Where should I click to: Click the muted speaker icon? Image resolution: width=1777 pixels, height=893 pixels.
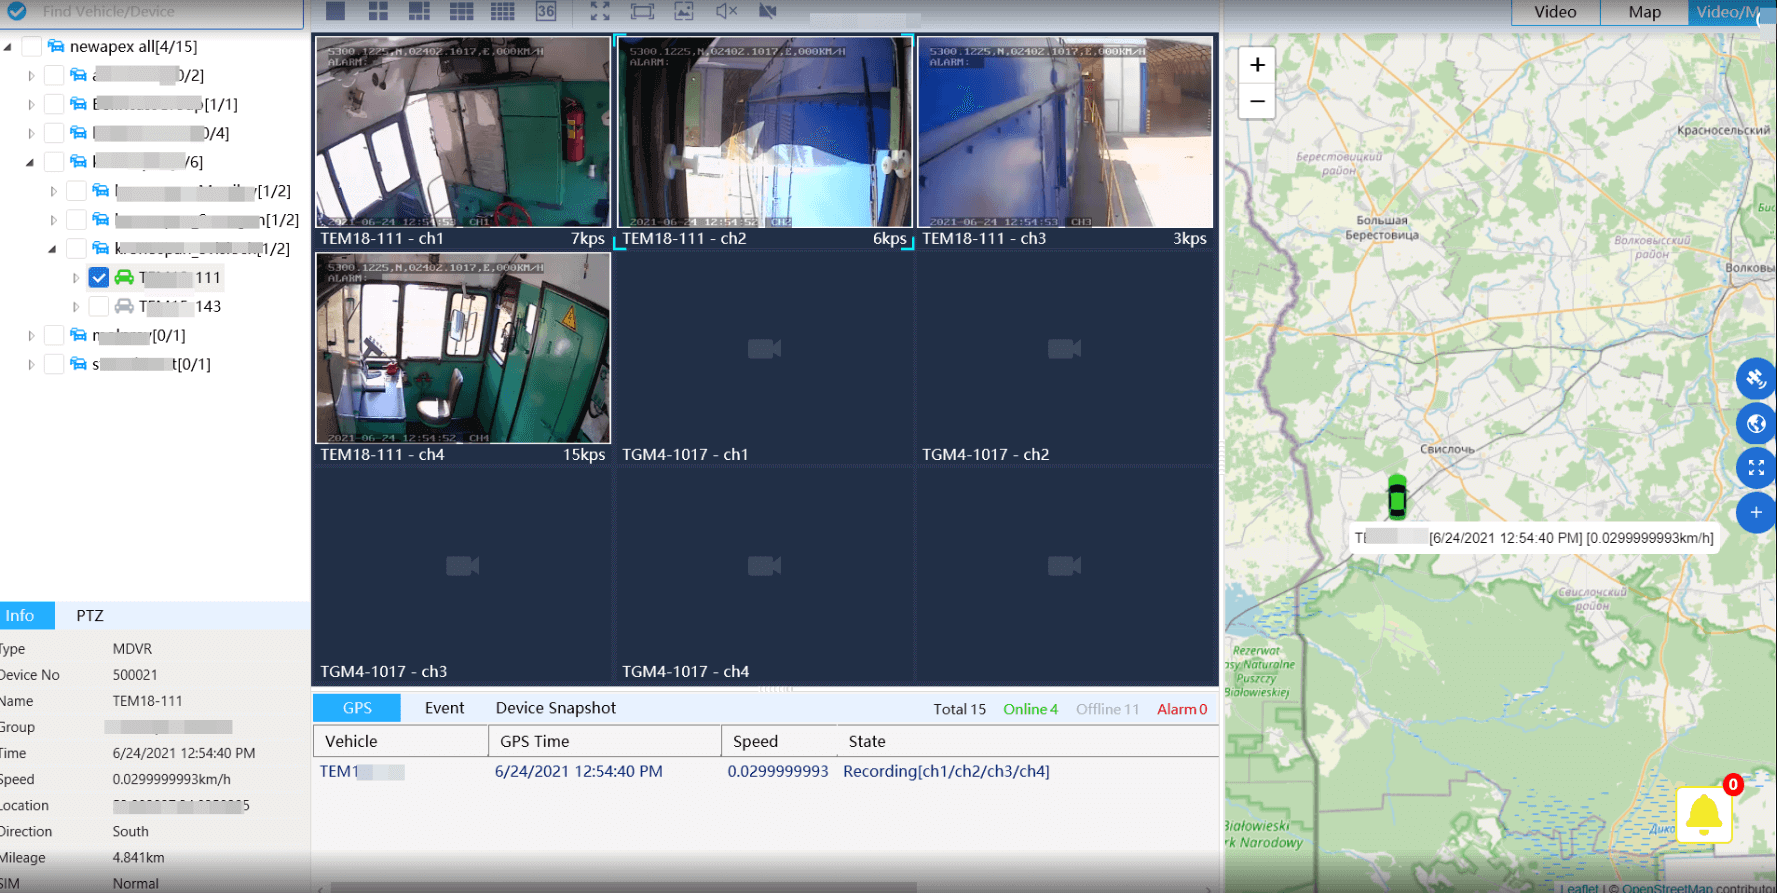[726, 11]
